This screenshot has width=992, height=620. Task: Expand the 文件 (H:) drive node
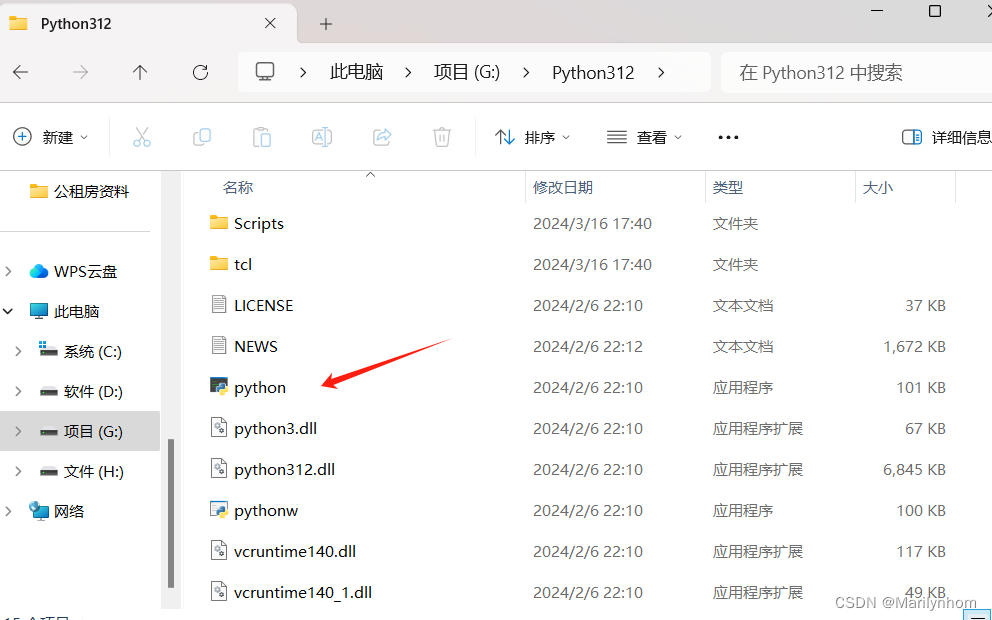click(x=18, y=471)
